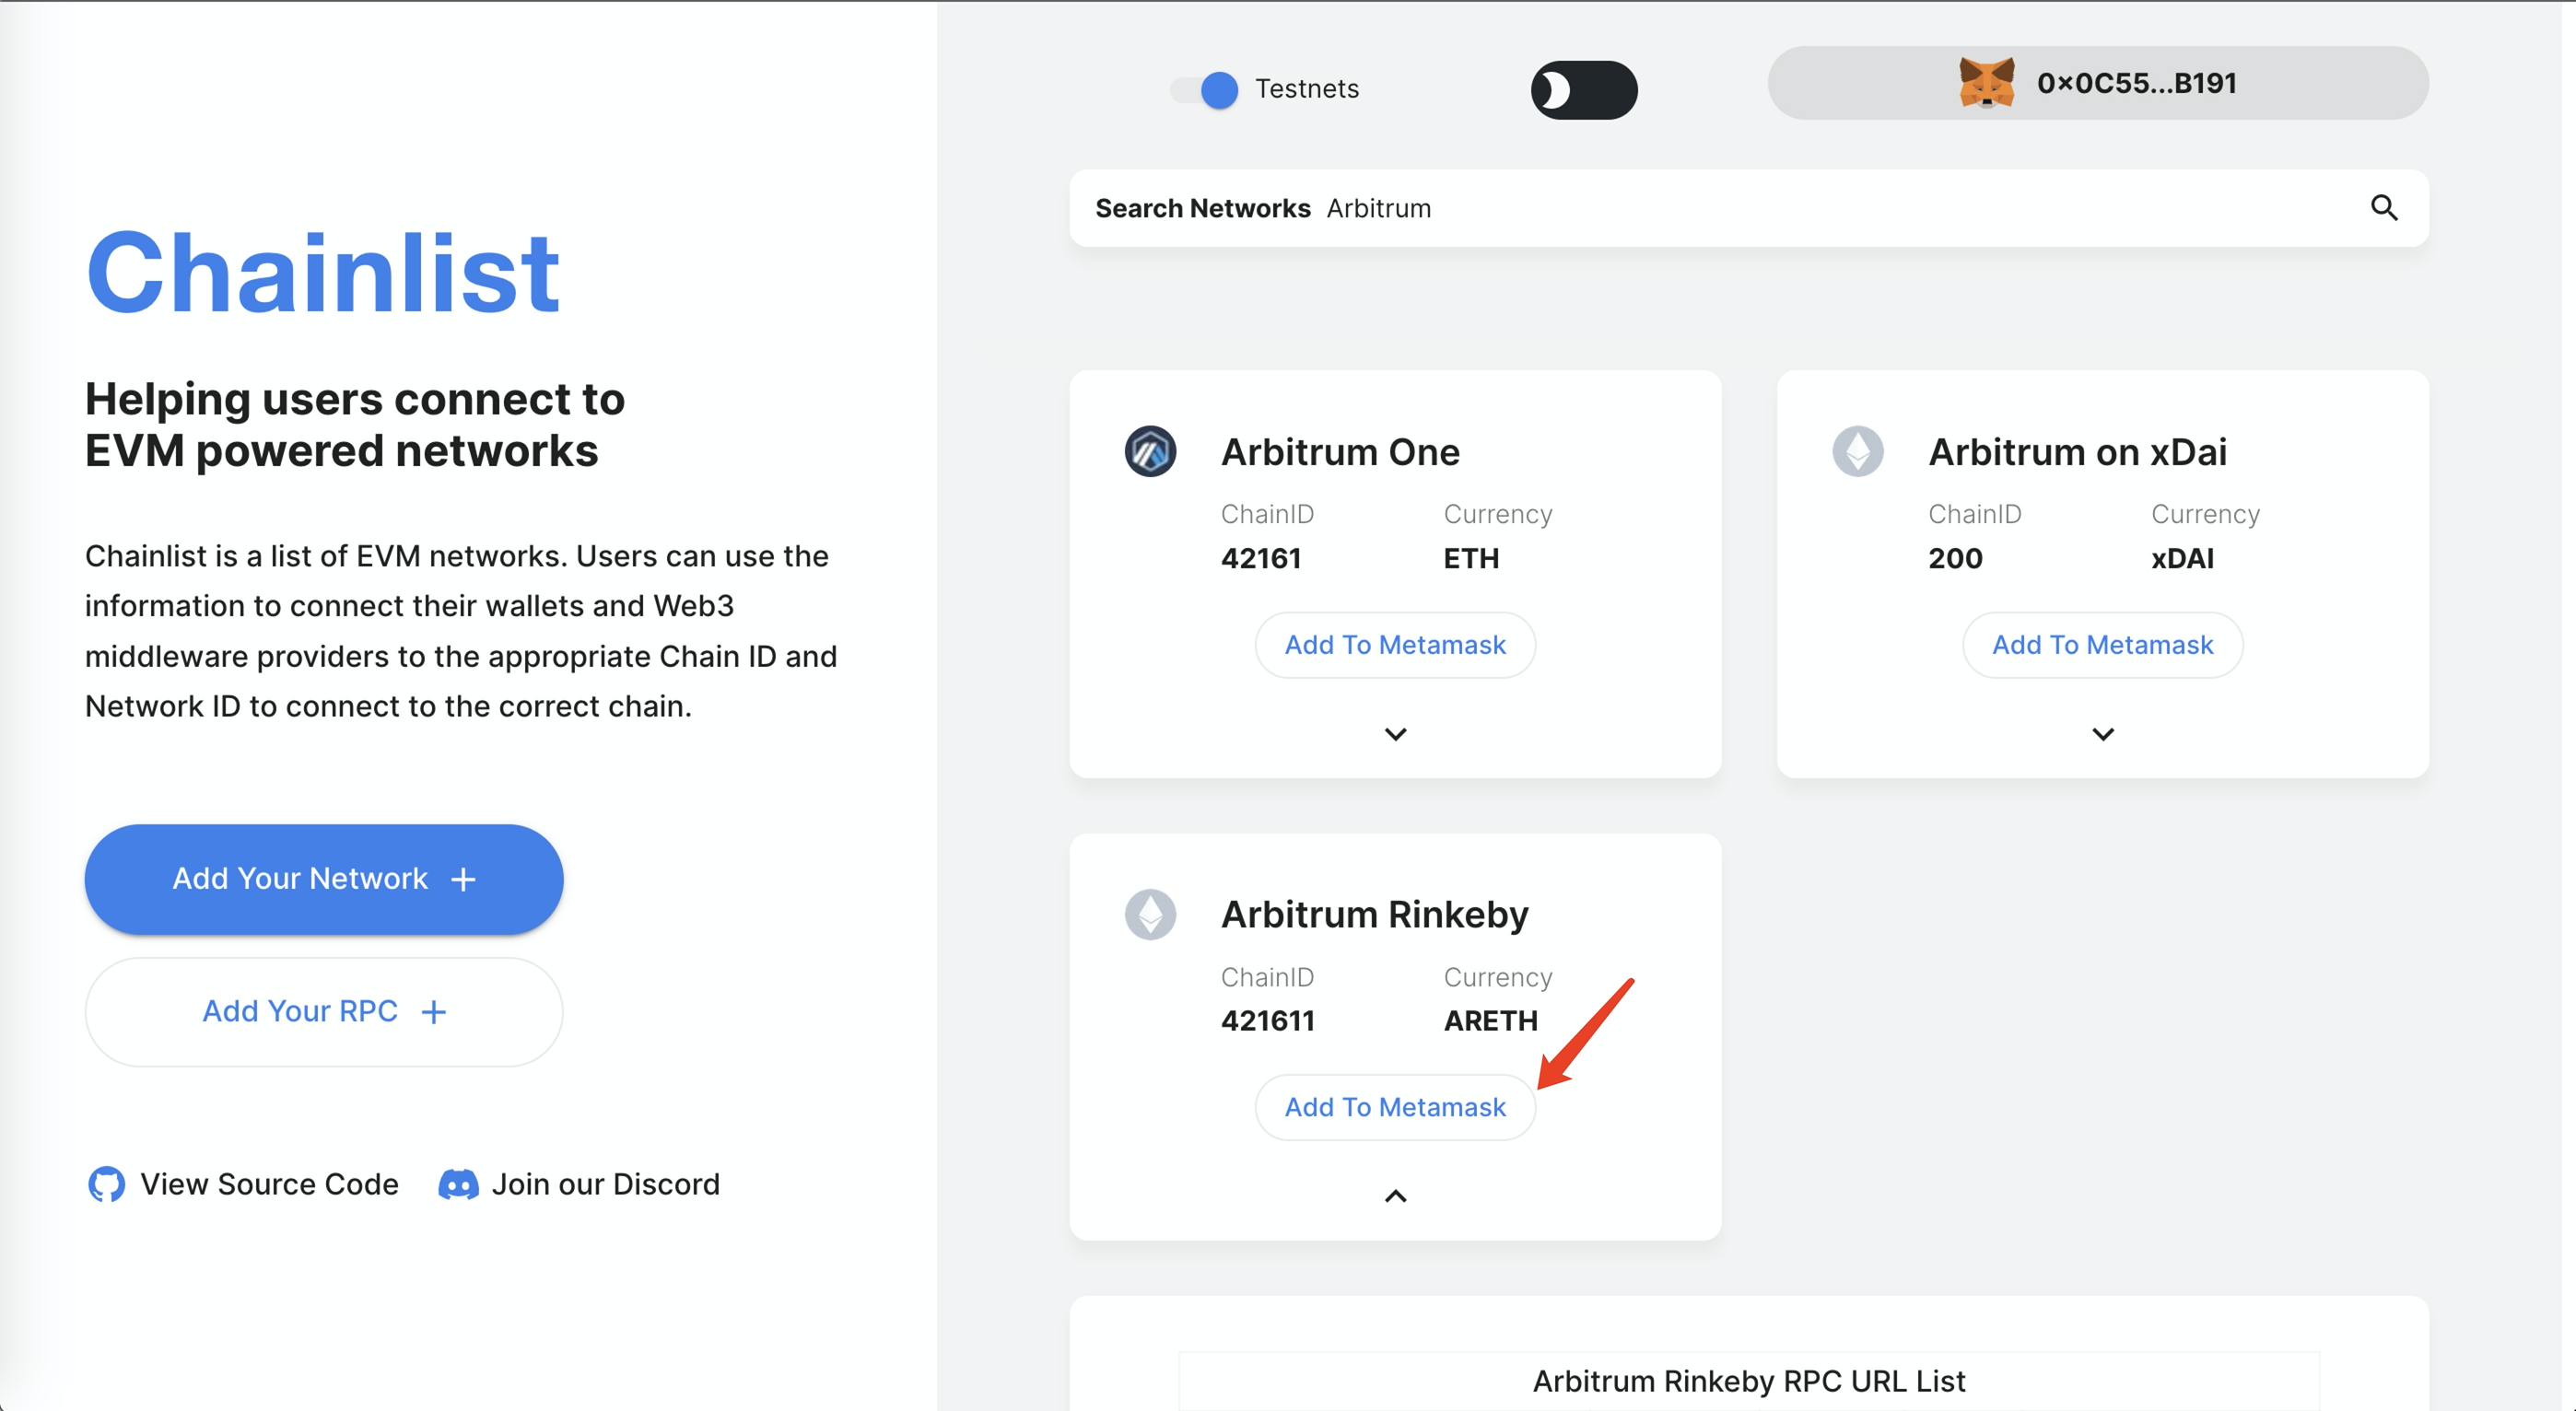Add Arbitrum Rinkeby to Metamask

(1395, 1107)
